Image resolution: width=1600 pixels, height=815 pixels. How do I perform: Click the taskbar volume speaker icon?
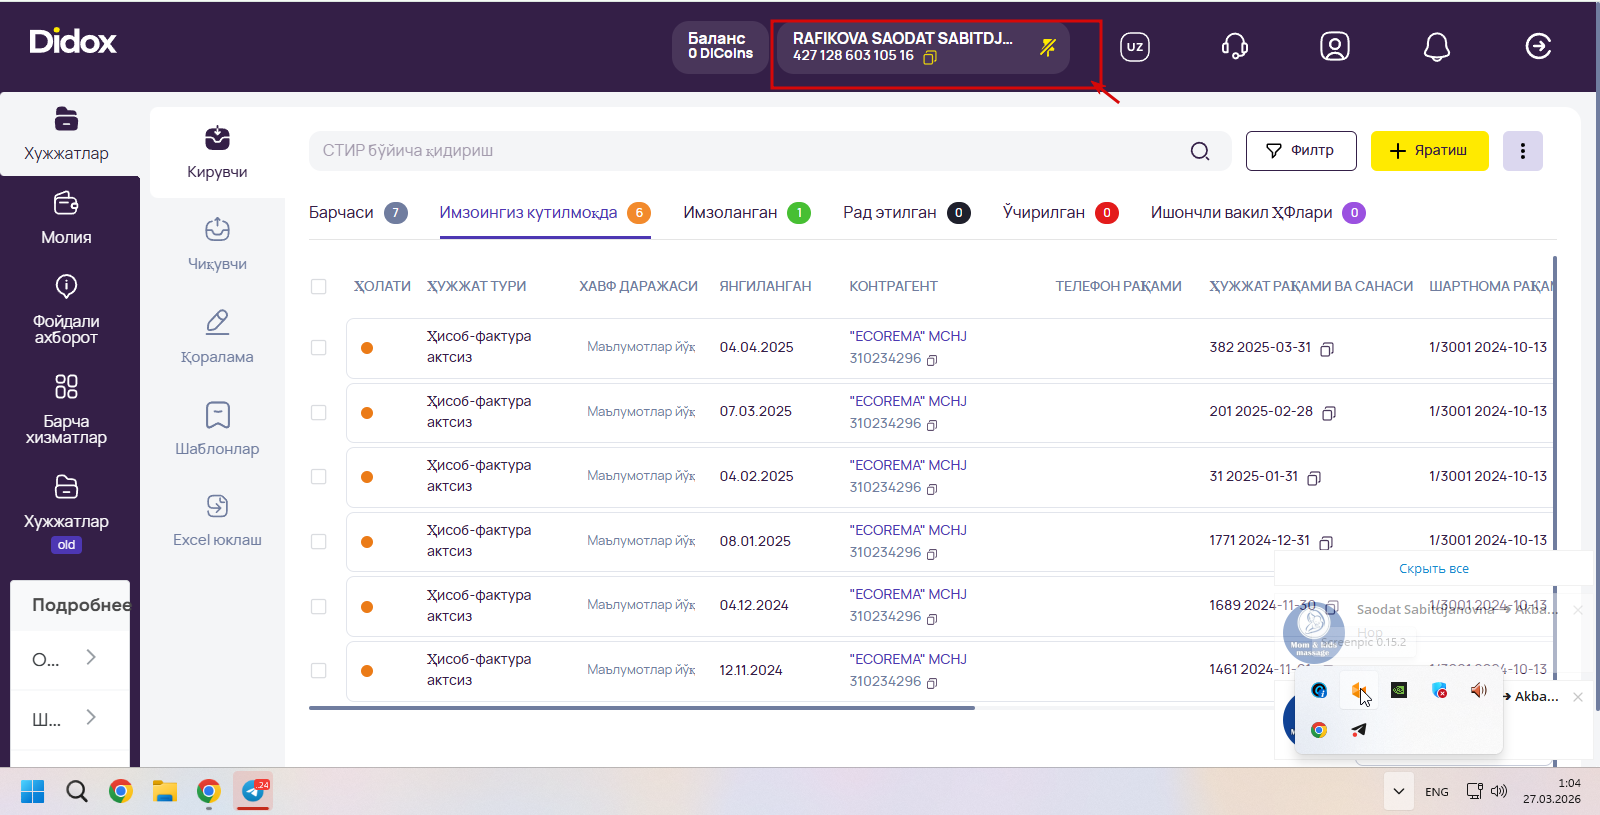tap(1499, 791)
